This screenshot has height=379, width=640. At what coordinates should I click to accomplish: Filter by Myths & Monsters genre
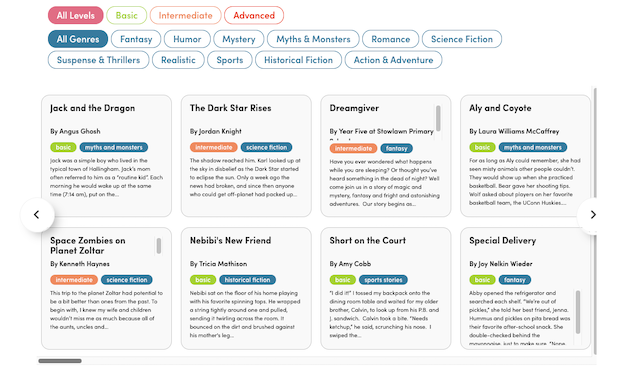[313, 39]
